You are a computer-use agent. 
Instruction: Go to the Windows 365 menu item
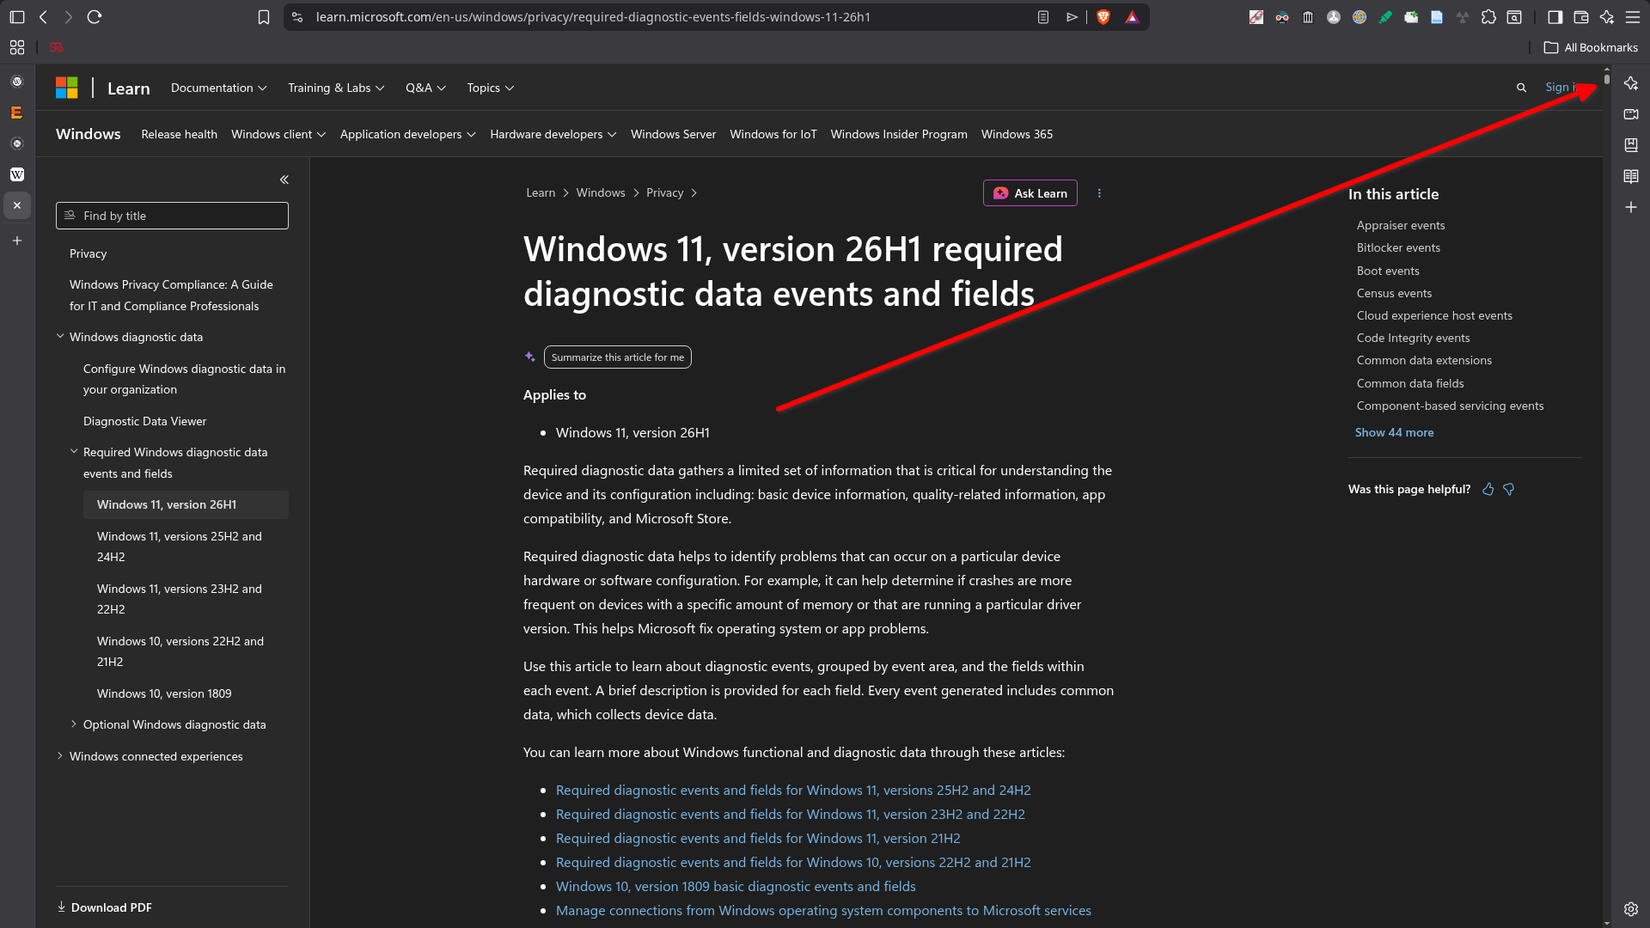(1017, 134)
